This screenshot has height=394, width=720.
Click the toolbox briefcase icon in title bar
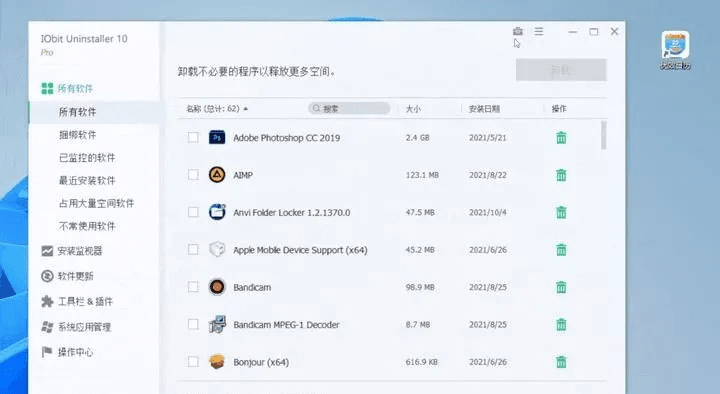(518, 31)
